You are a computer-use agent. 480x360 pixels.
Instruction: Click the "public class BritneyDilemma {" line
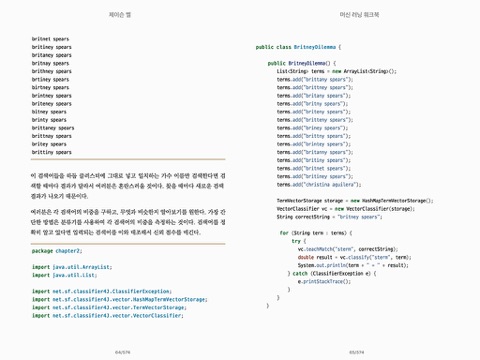298,47
